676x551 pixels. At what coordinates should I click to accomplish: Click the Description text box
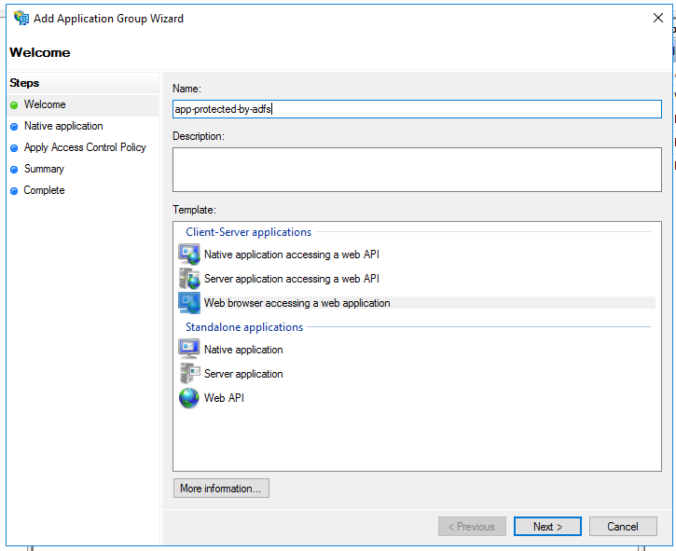417,169
